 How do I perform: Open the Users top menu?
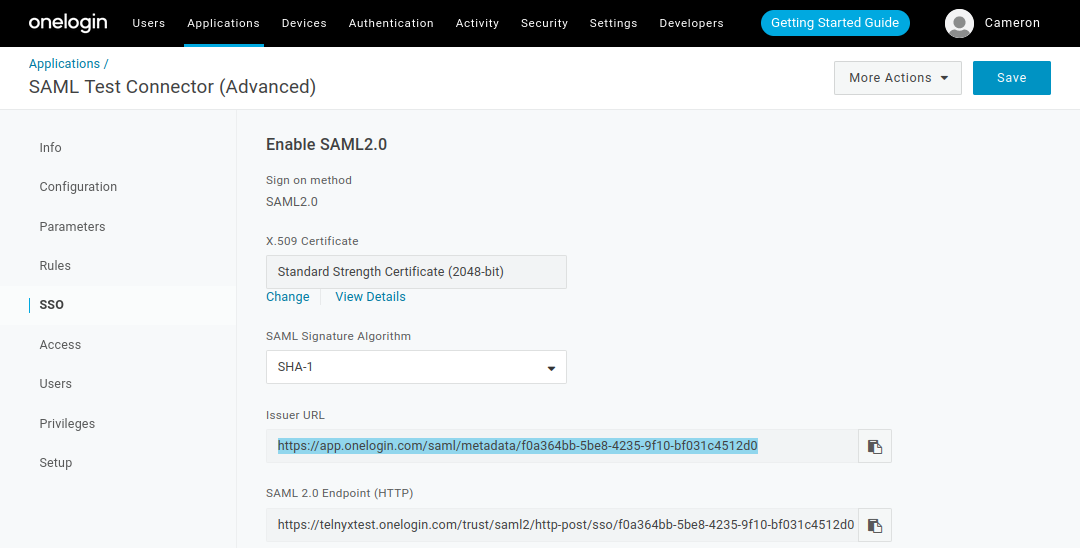[x=149, y=23]
